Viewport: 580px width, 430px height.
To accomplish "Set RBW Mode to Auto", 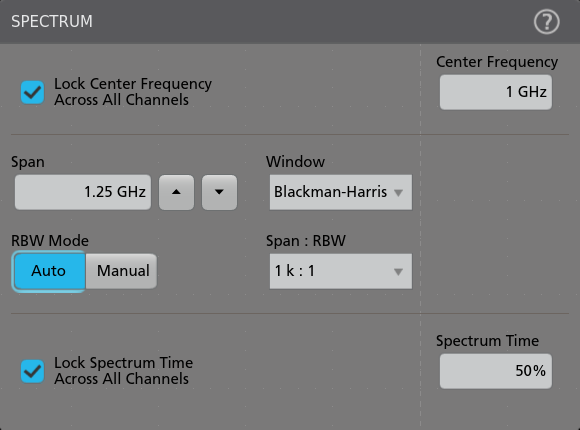I will click(x=49, y=271).
